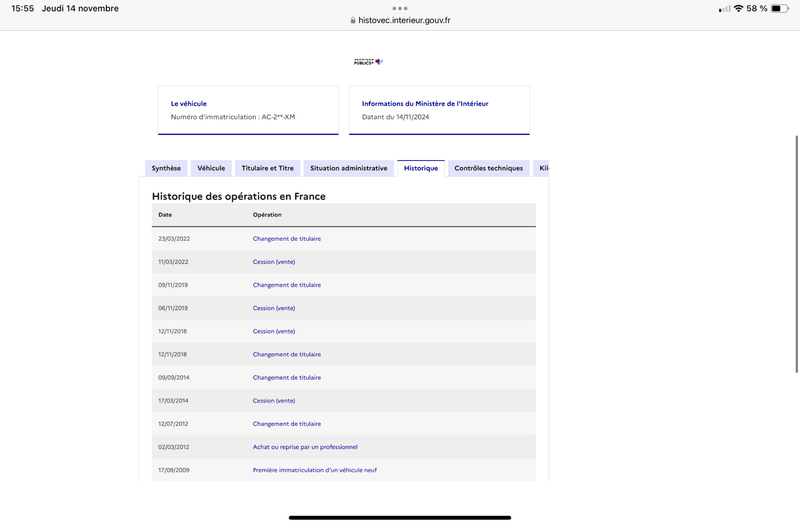Open the Contrôles techniques tab
This screenshot has width=800, height=525.
(488, 168)
